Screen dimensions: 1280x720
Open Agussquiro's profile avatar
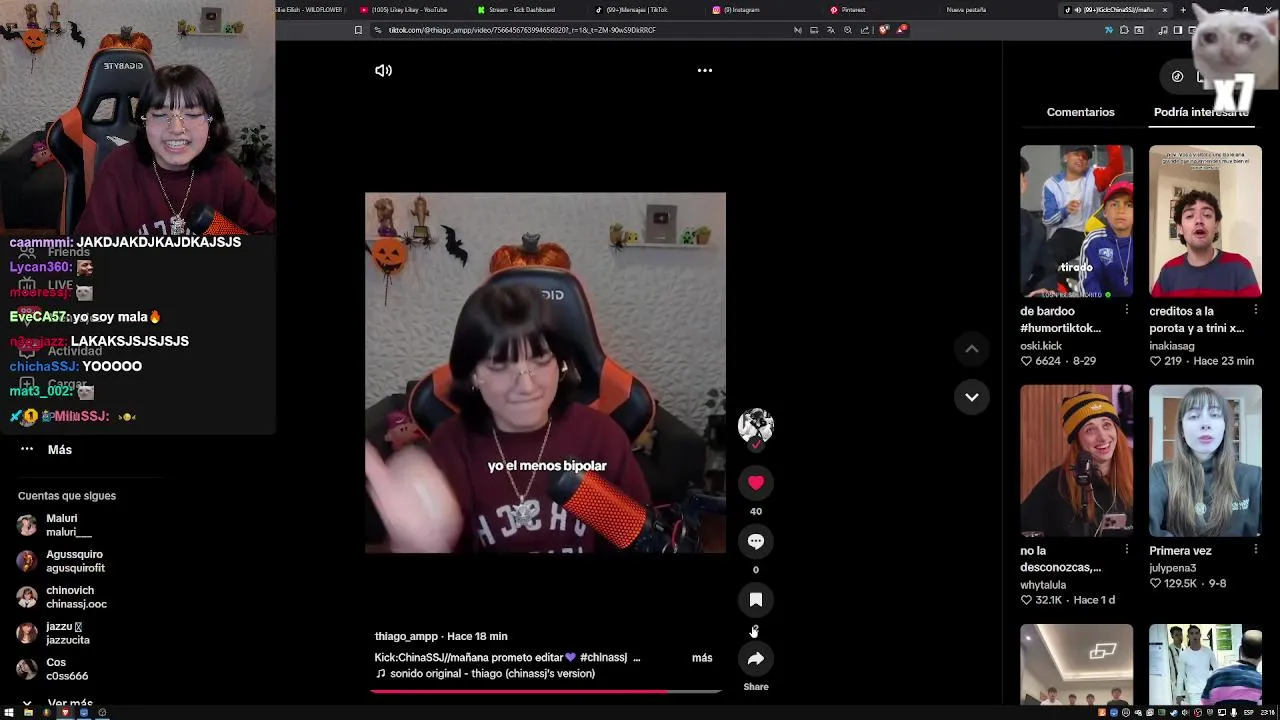coord(27,561)
